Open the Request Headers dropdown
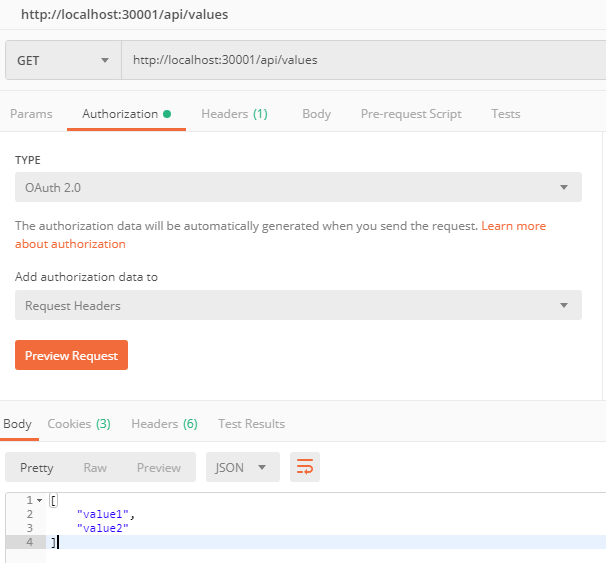Image resolution: width=606 pixels, height=563 pixels. pyautogui.click(x=298, y=305)
